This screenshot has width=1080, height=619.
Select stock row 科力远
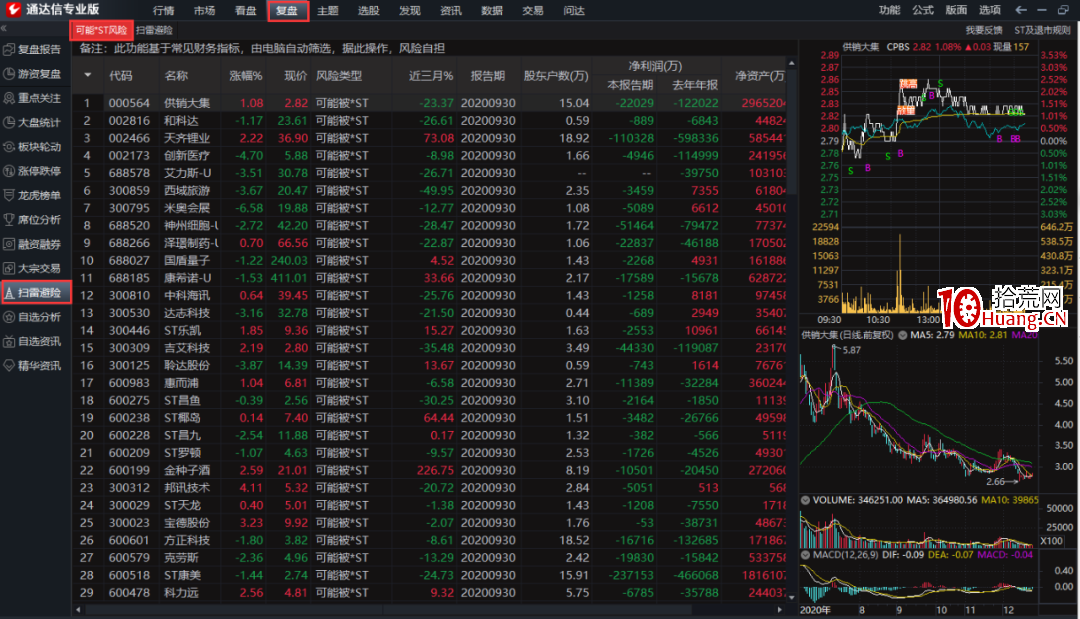[x=429, y=592]
